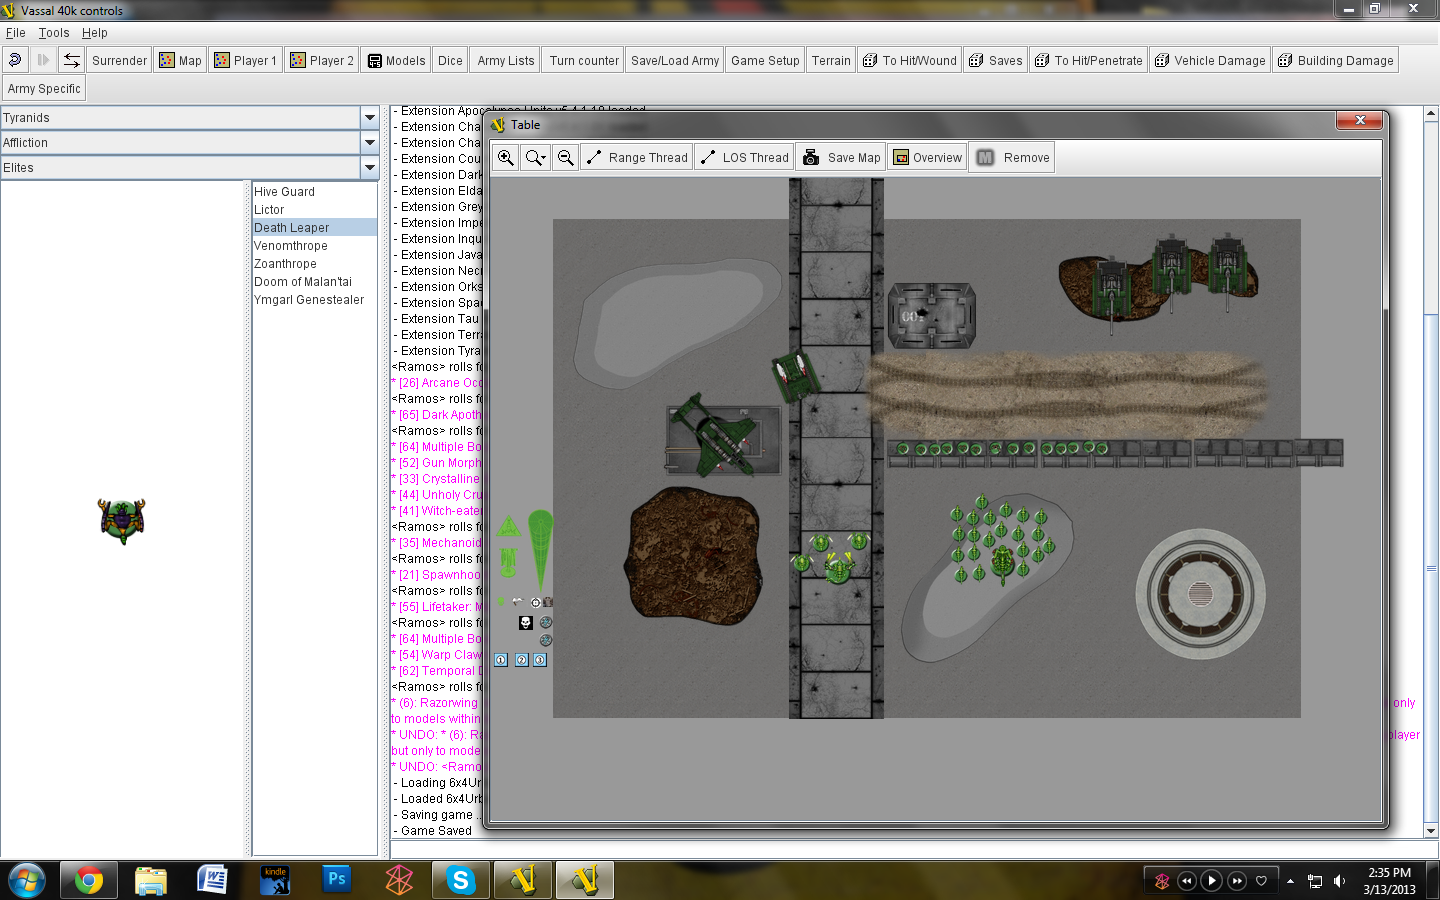1440x900 pixels.
Task: Select Ymgarl Genestealer in the list
Action: pyautogui.click(x=314, y=300)
